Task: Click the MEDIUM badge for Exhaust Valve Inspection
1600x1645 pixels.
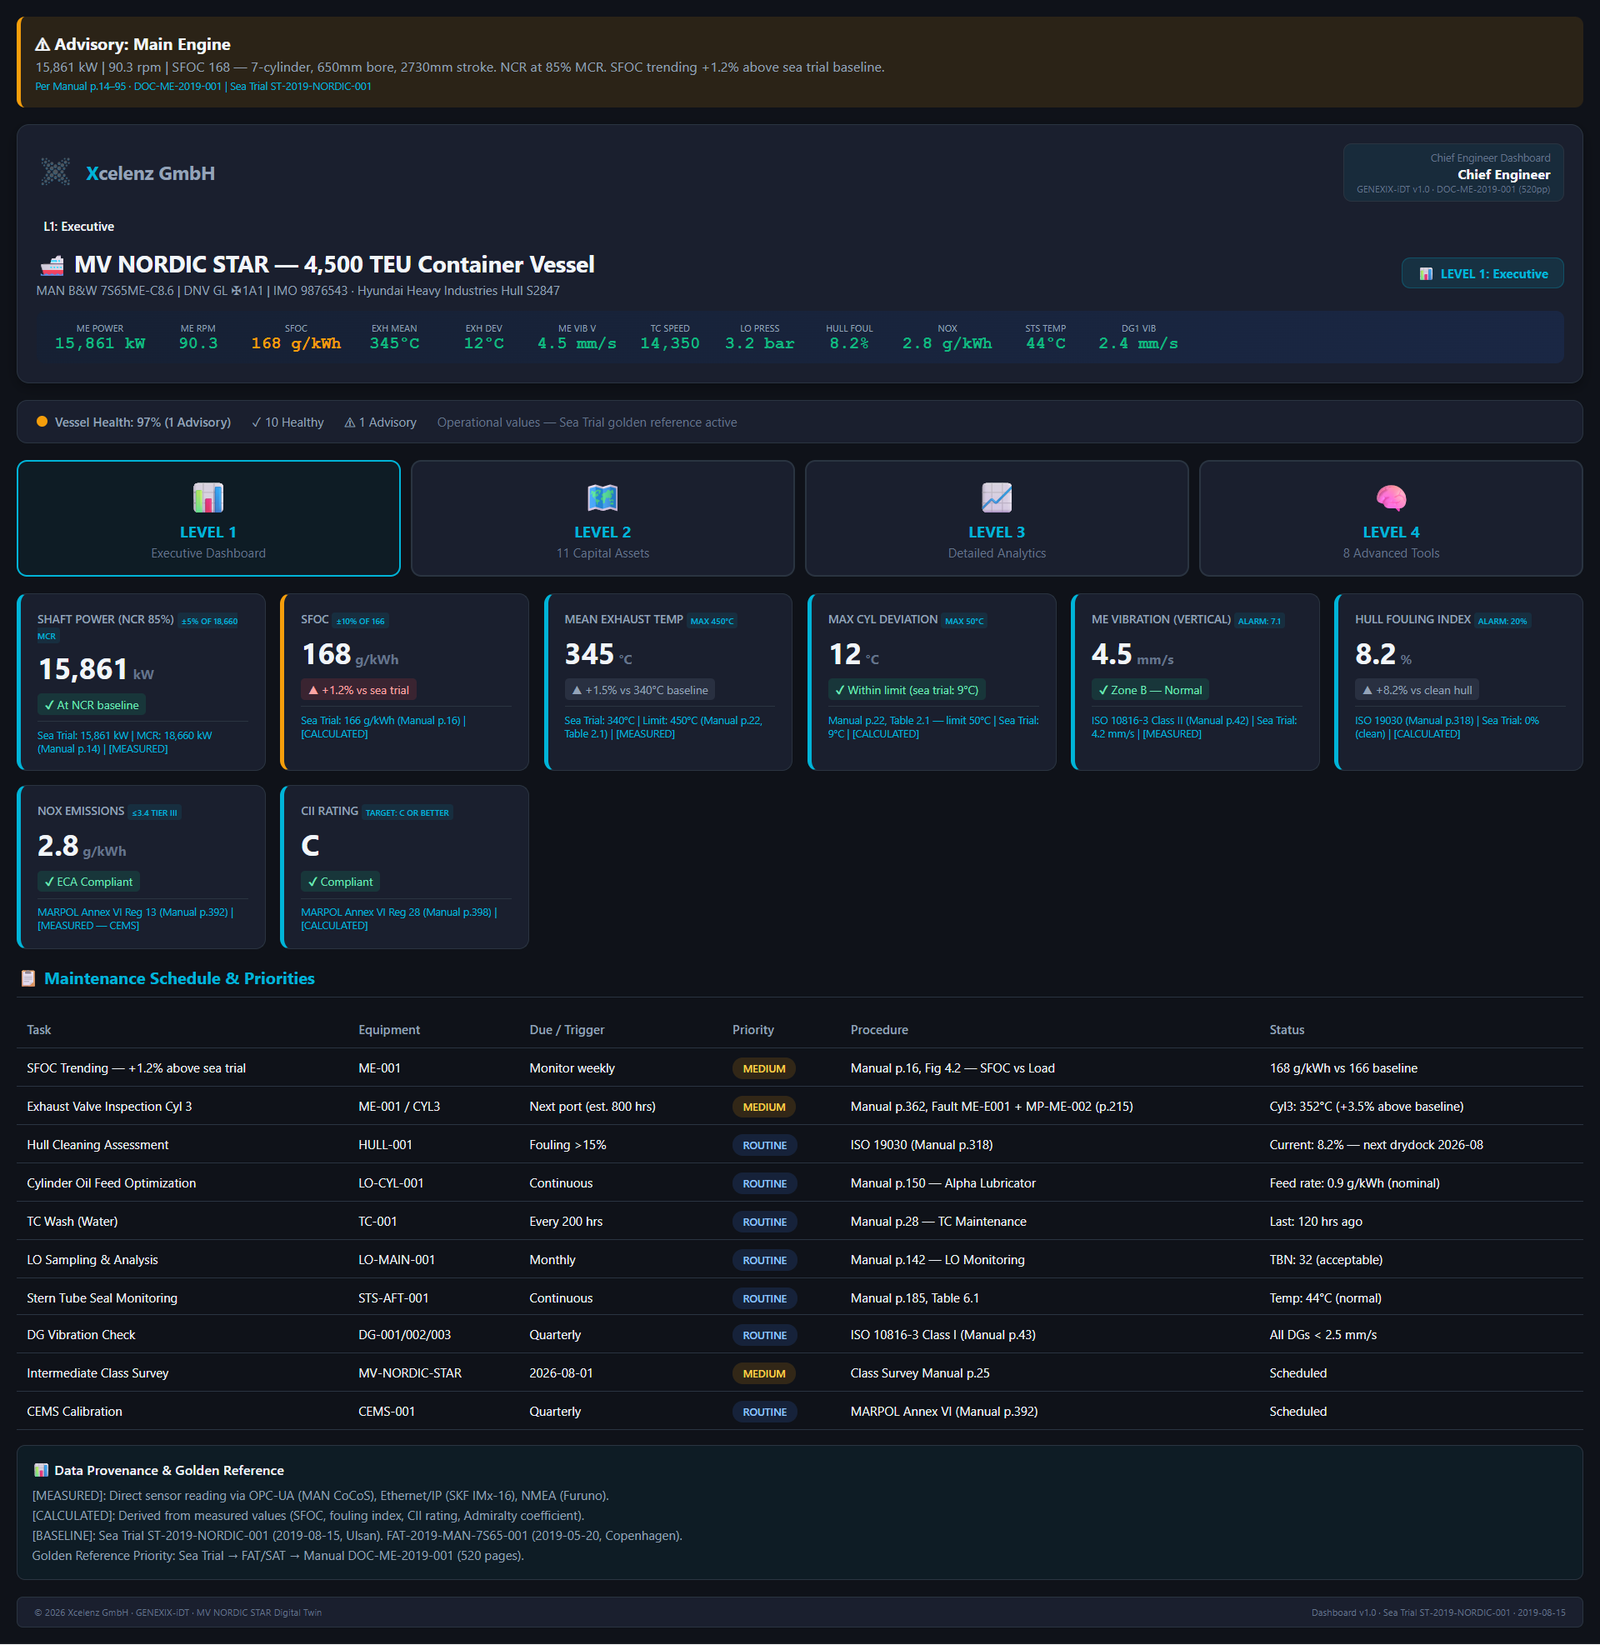Action: click(764, 1107)
